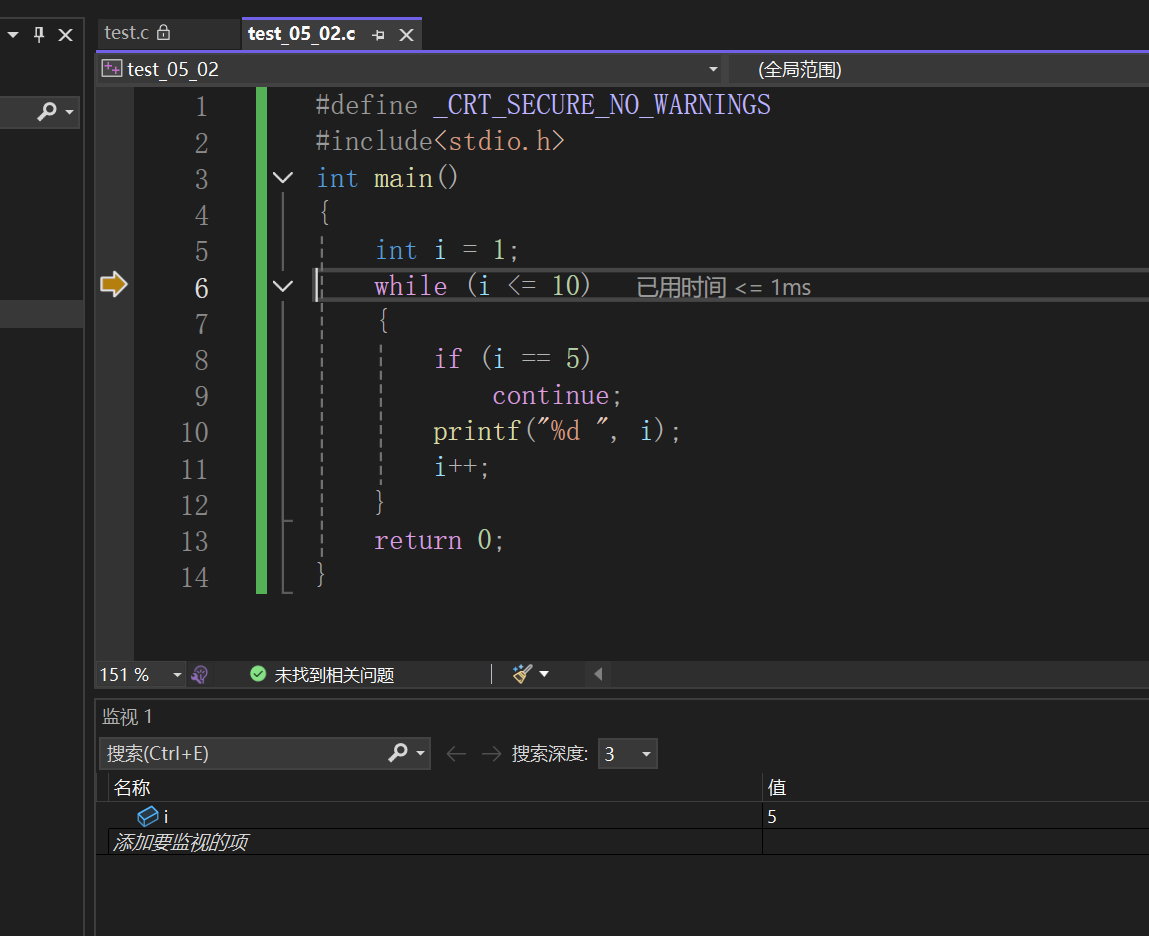Image resolution: width=1149 pixels, height=936 pixels.
Task: Click the 名称 column header
Action: 132,787
